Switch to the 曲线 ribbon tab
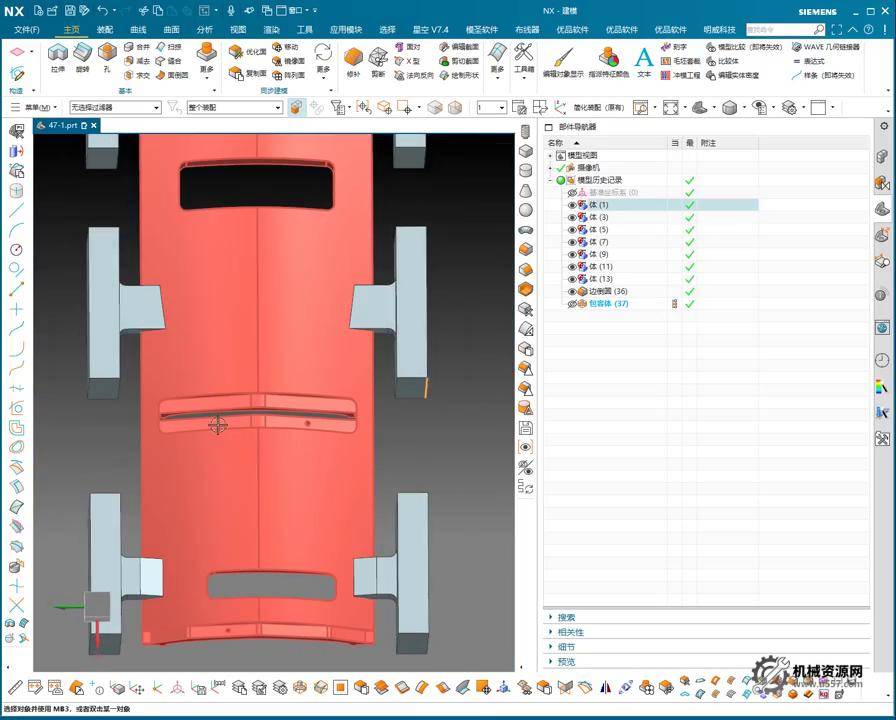 coord(138,30)
